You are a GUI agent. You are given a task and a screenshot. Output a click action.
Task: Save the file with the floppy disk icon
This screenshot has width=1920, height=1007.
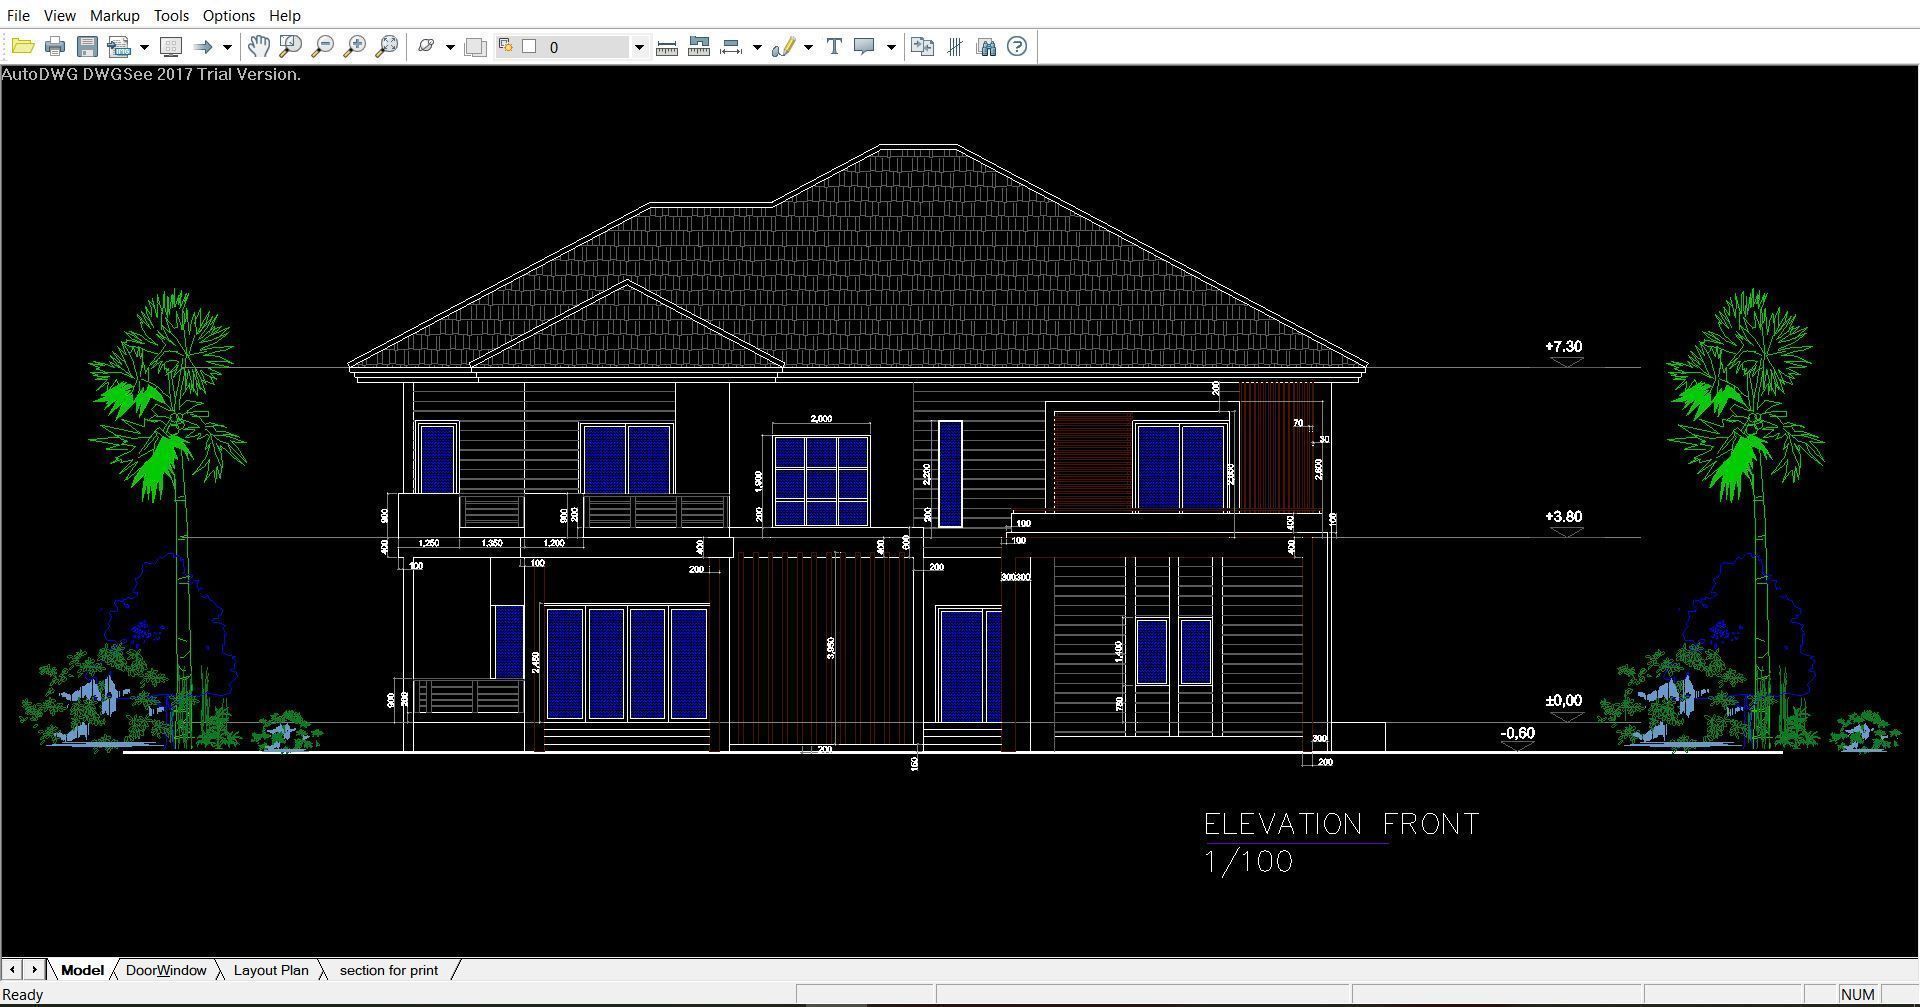[x=87, y=46]
